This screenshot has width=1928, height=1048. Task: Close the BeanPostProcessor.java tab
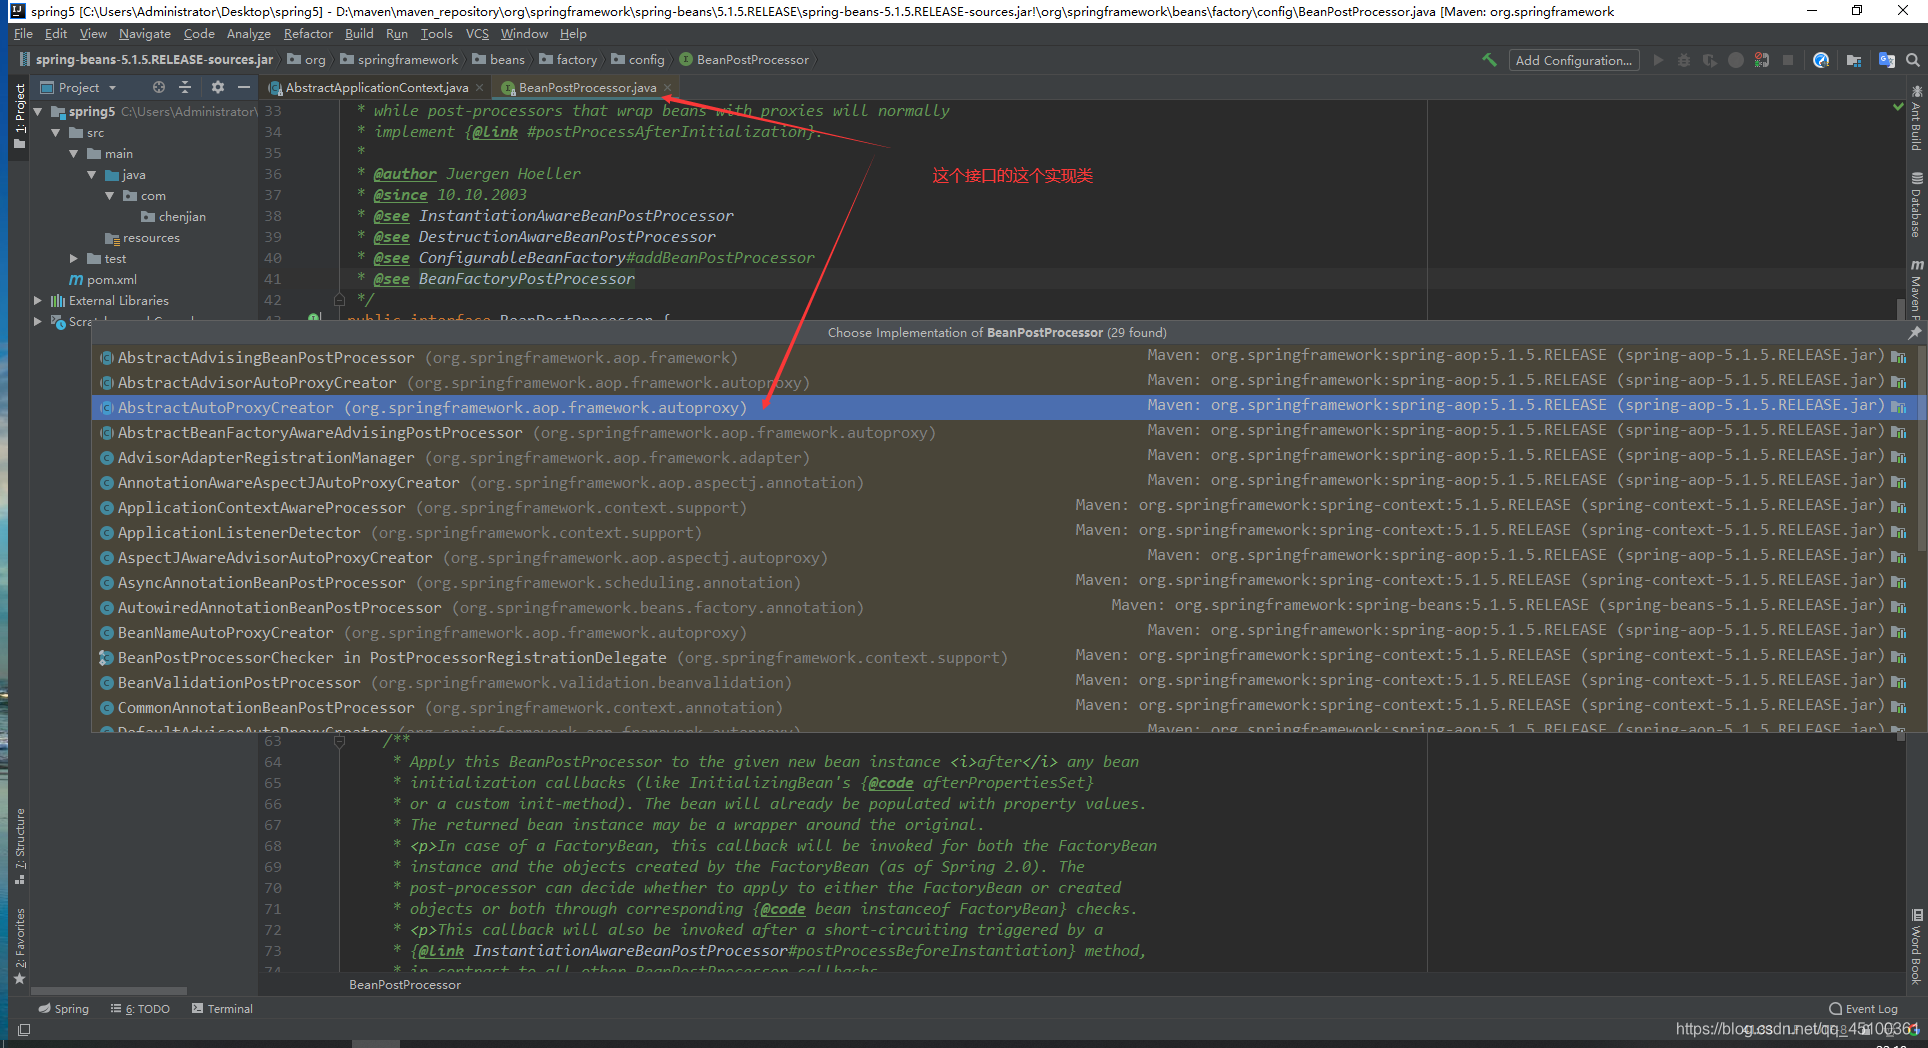coord(668,88)
